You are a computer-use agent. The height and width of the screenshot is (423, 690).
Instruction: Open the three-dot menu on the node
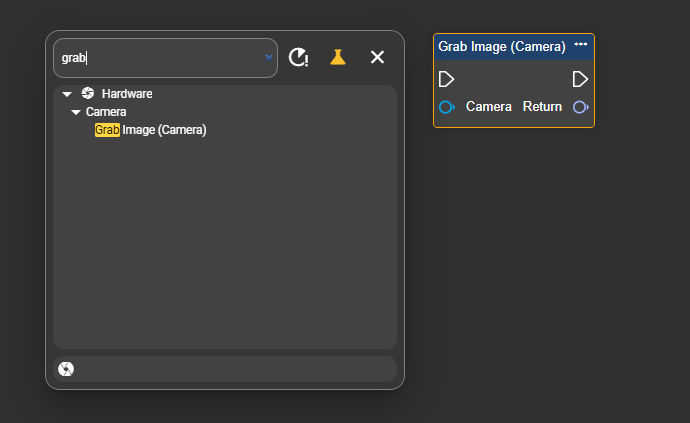[x=581, y=45]
